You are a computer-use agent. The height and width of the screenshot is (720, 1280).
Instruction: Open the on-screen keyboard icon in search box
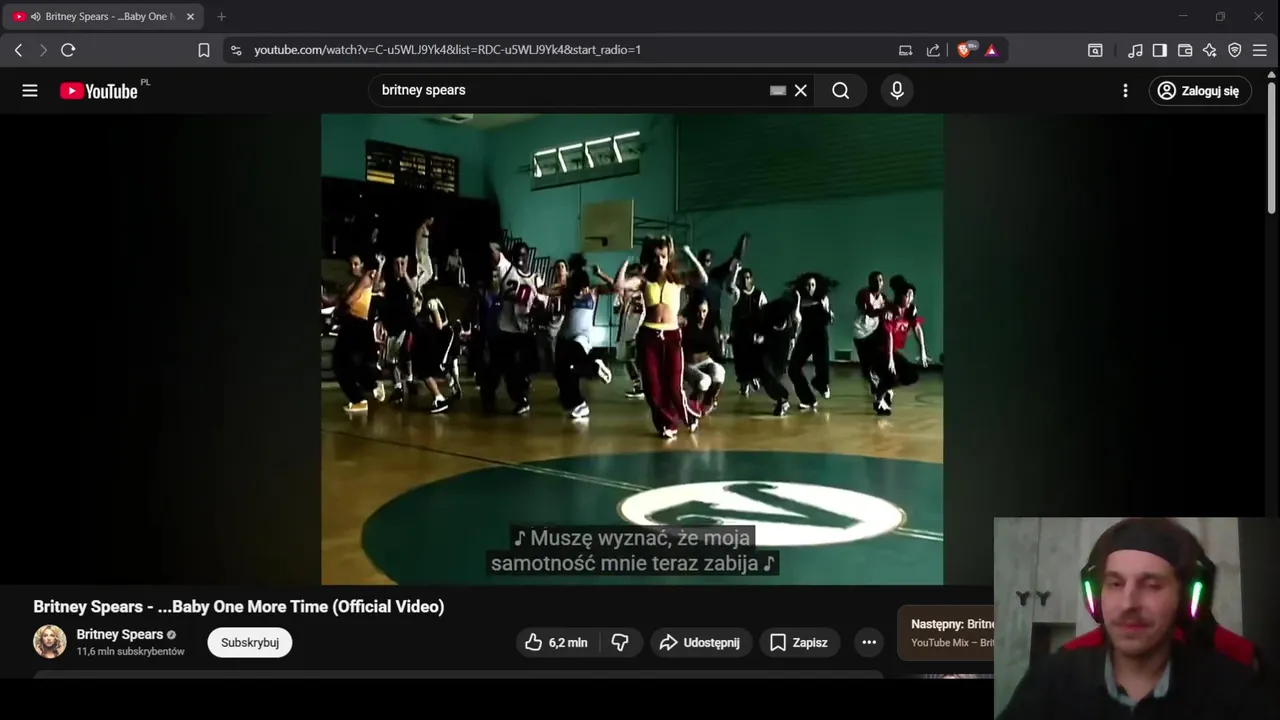point(778,91)
